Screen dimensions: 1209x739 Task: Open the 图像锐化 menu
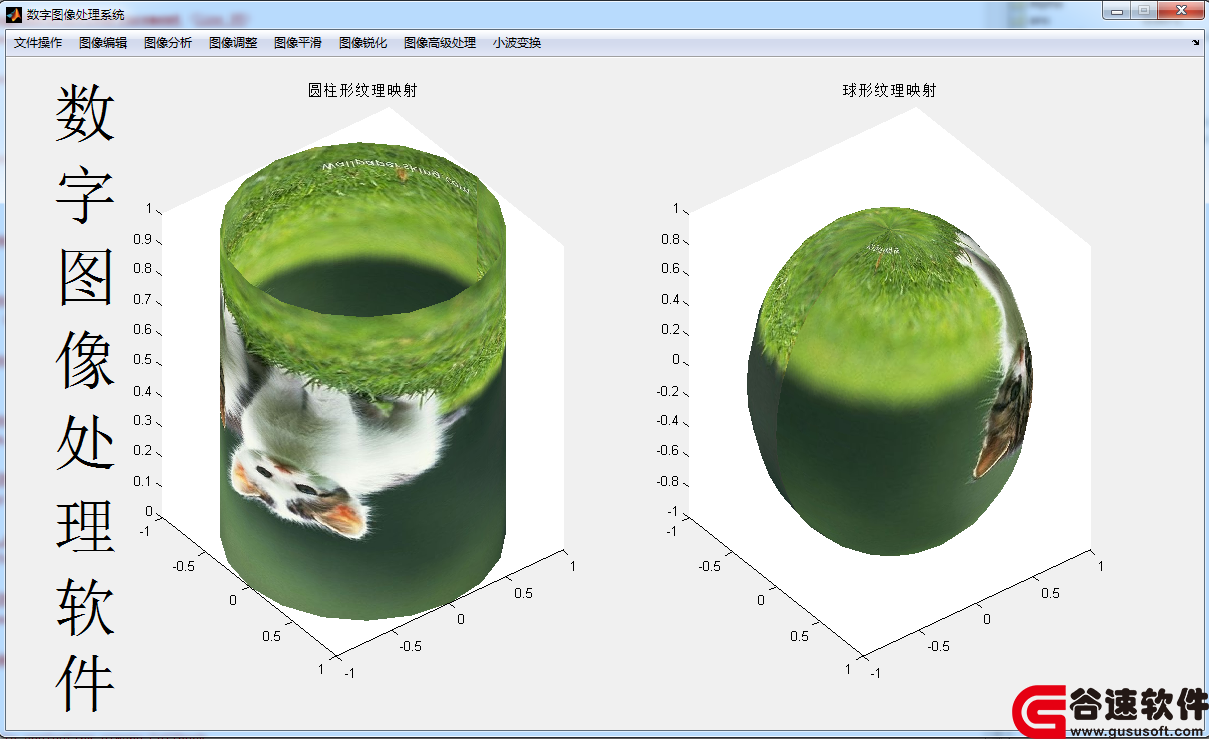[x=363, y=43]
